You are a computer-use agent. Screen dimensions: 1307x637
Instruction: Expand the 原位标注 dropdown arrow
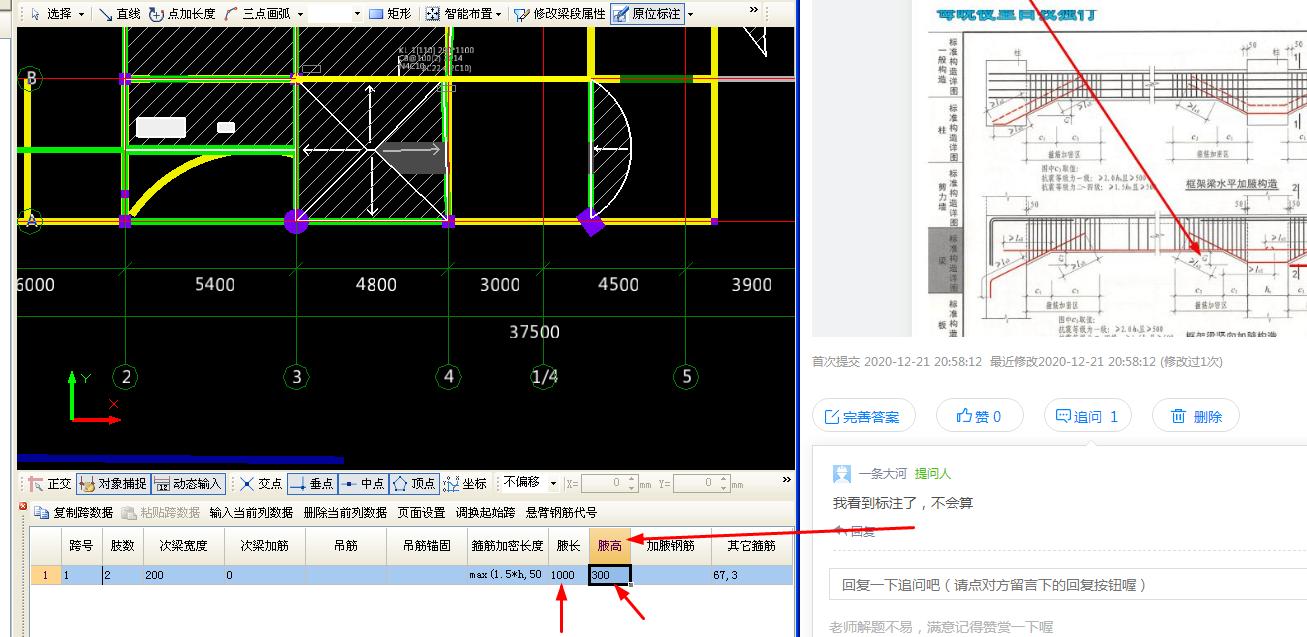pyautogui.click(x=690, y=14)
